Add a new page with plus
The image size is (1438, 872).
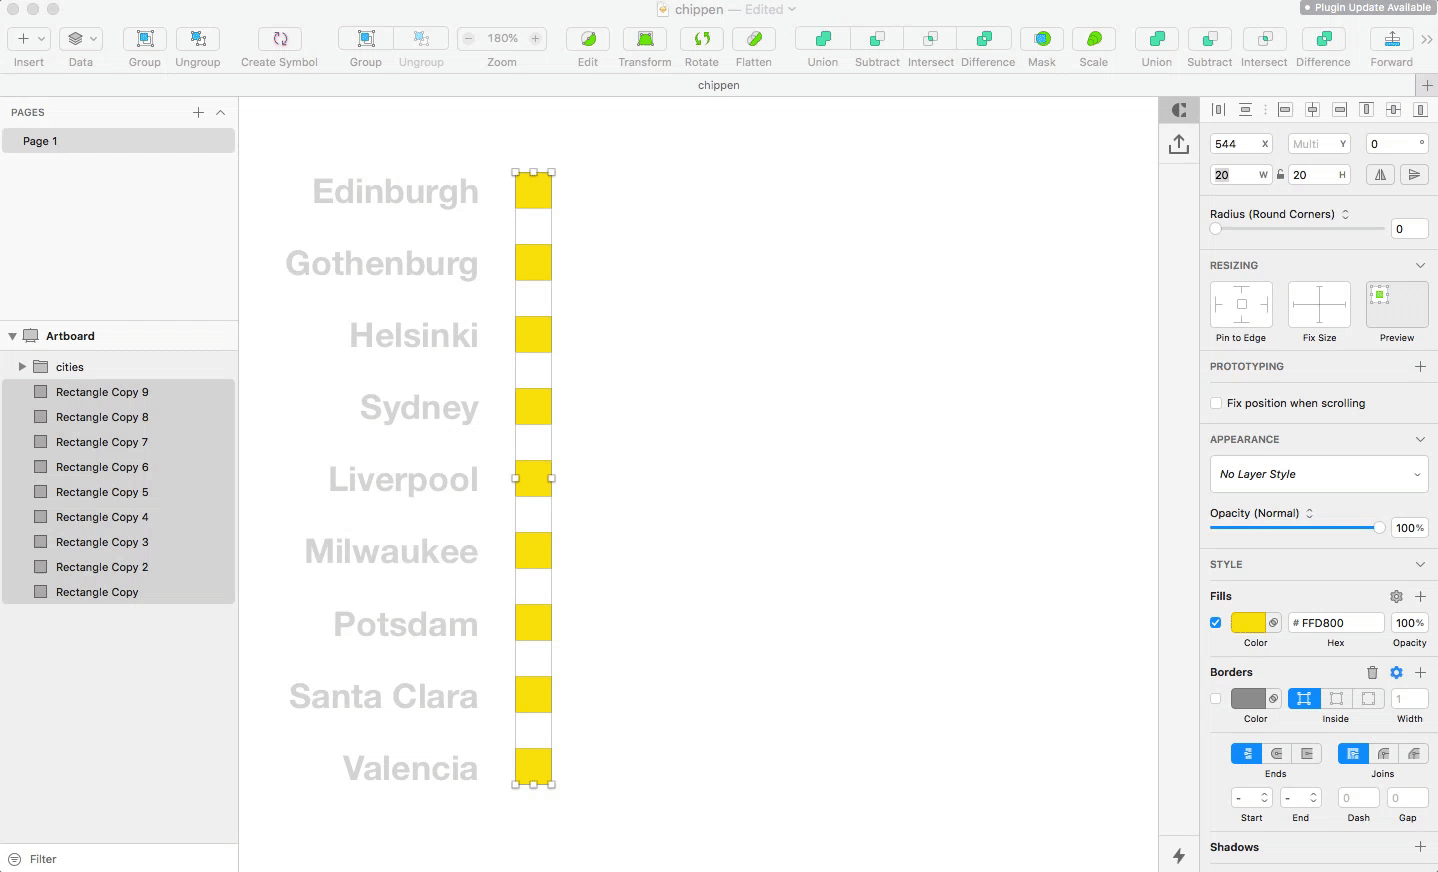click(198, 112)
